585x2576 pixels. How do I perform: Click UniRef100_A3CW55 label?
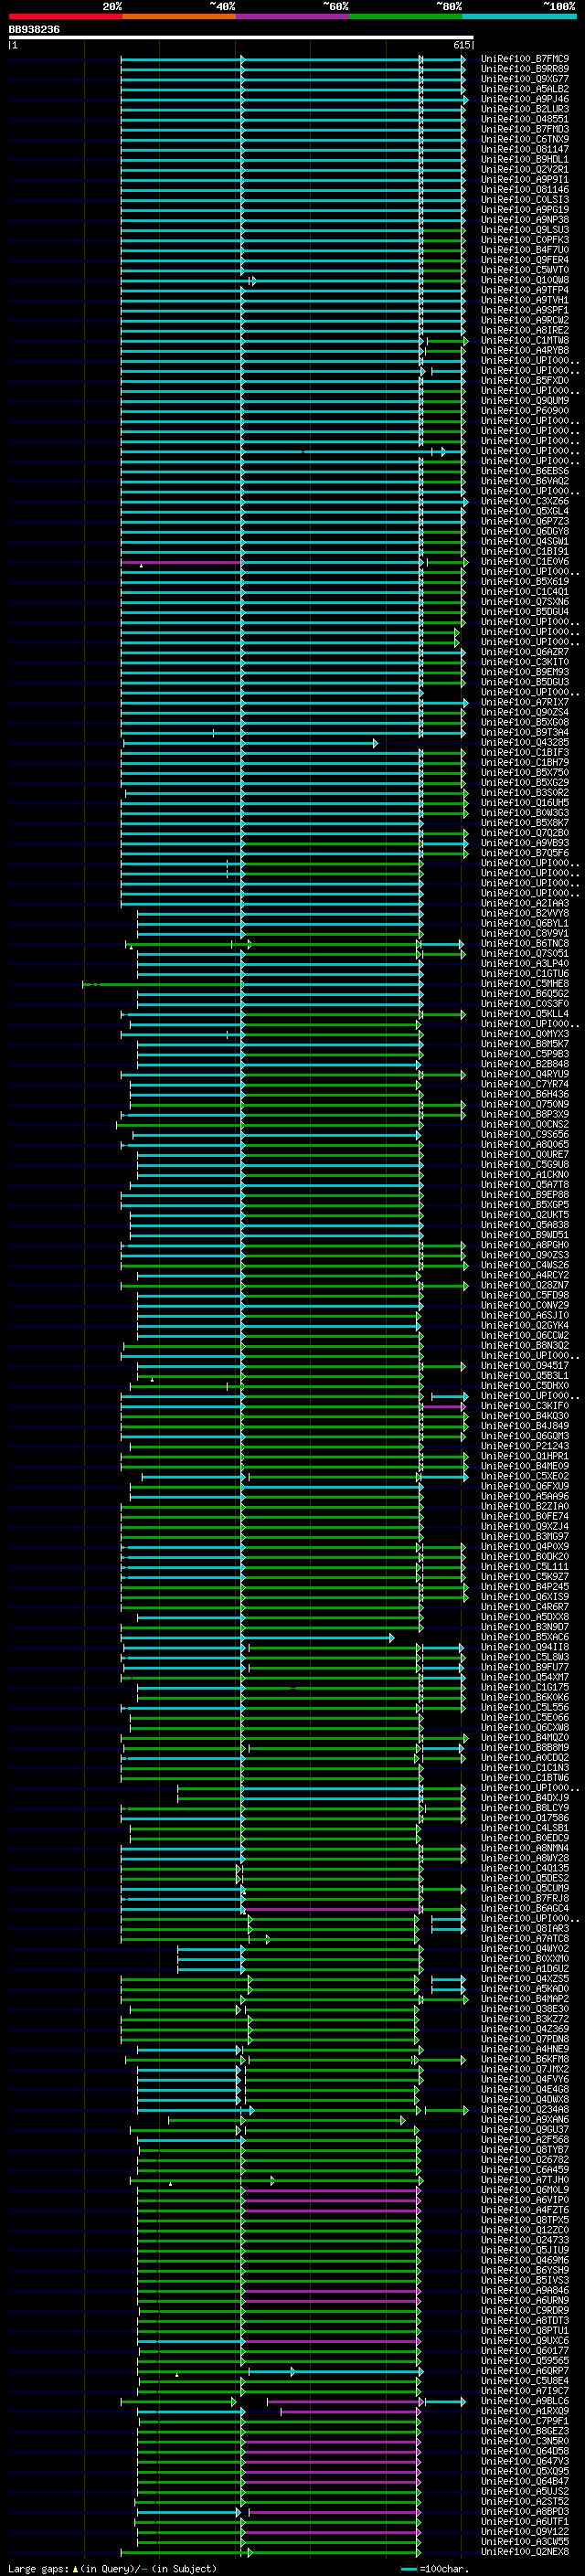525,2541
